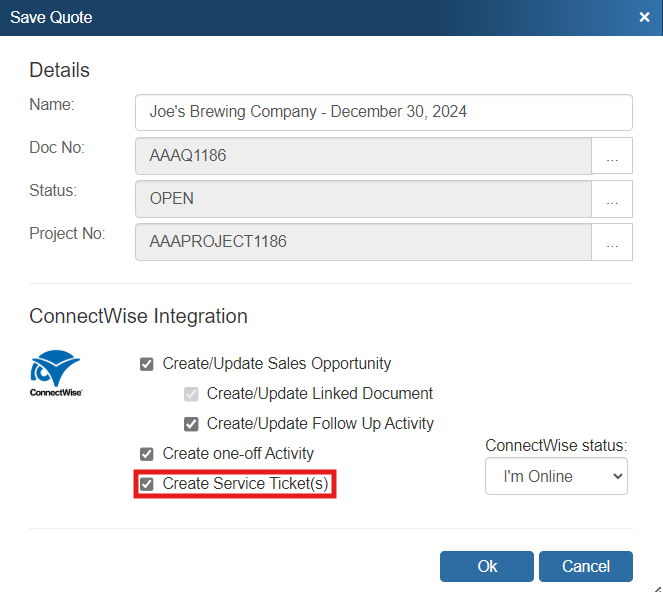Click the Details section heading
The height and width of the screenshot is (592, 663).
pyautogui.click(x=59, y=70)
